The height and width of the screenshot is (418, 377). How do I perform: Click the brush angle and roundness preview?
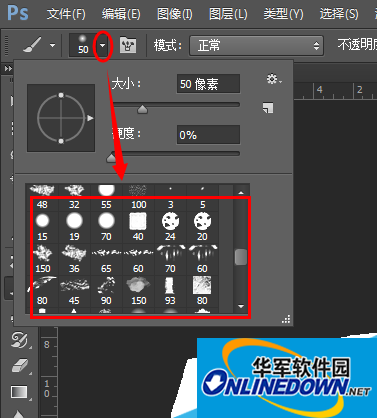[61, 118]
